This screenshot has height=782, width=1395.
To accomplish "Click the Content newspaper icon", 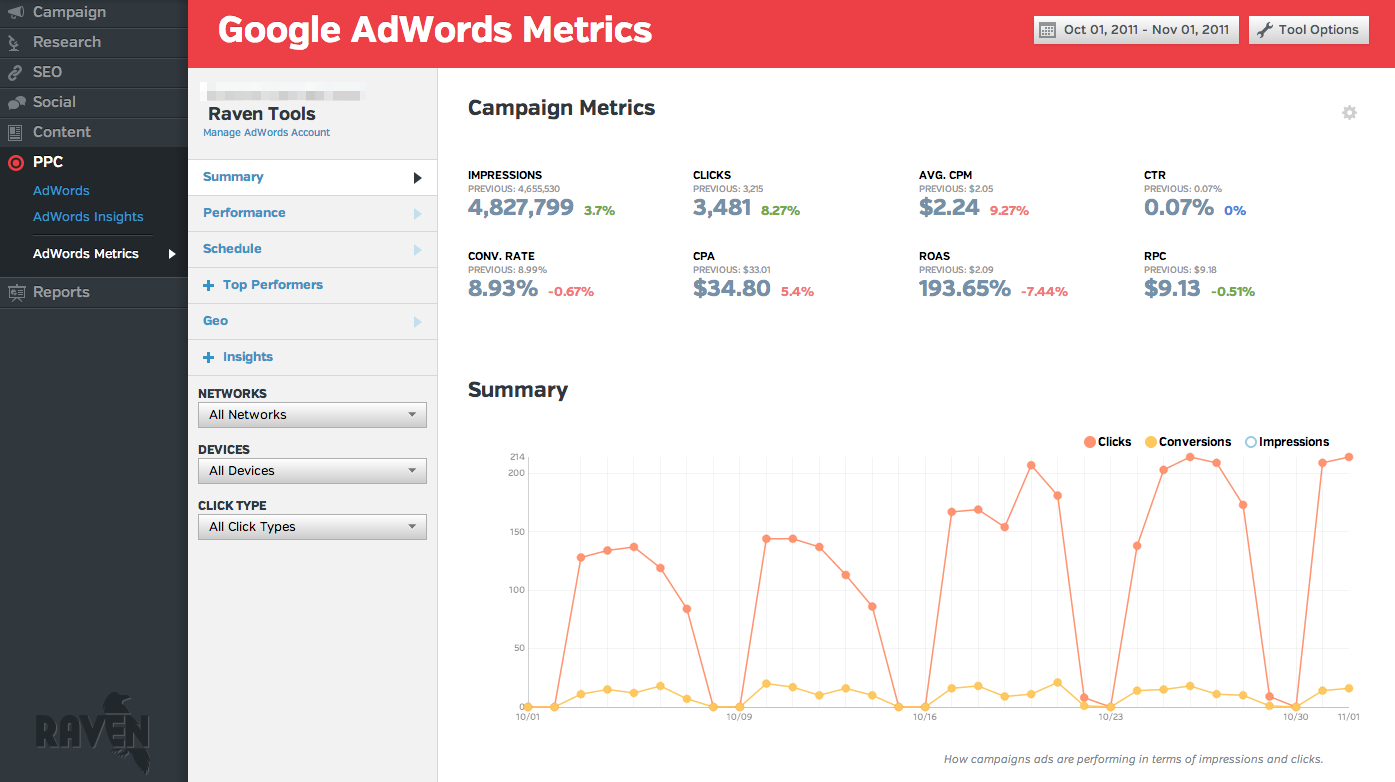I will [15, 133].
